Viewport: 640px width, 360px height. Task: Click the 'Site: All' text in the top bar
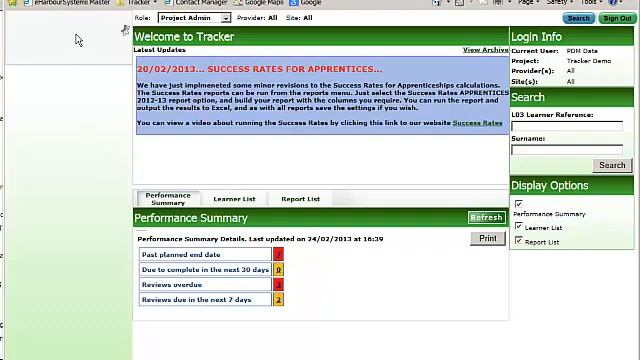pos(299,18)
